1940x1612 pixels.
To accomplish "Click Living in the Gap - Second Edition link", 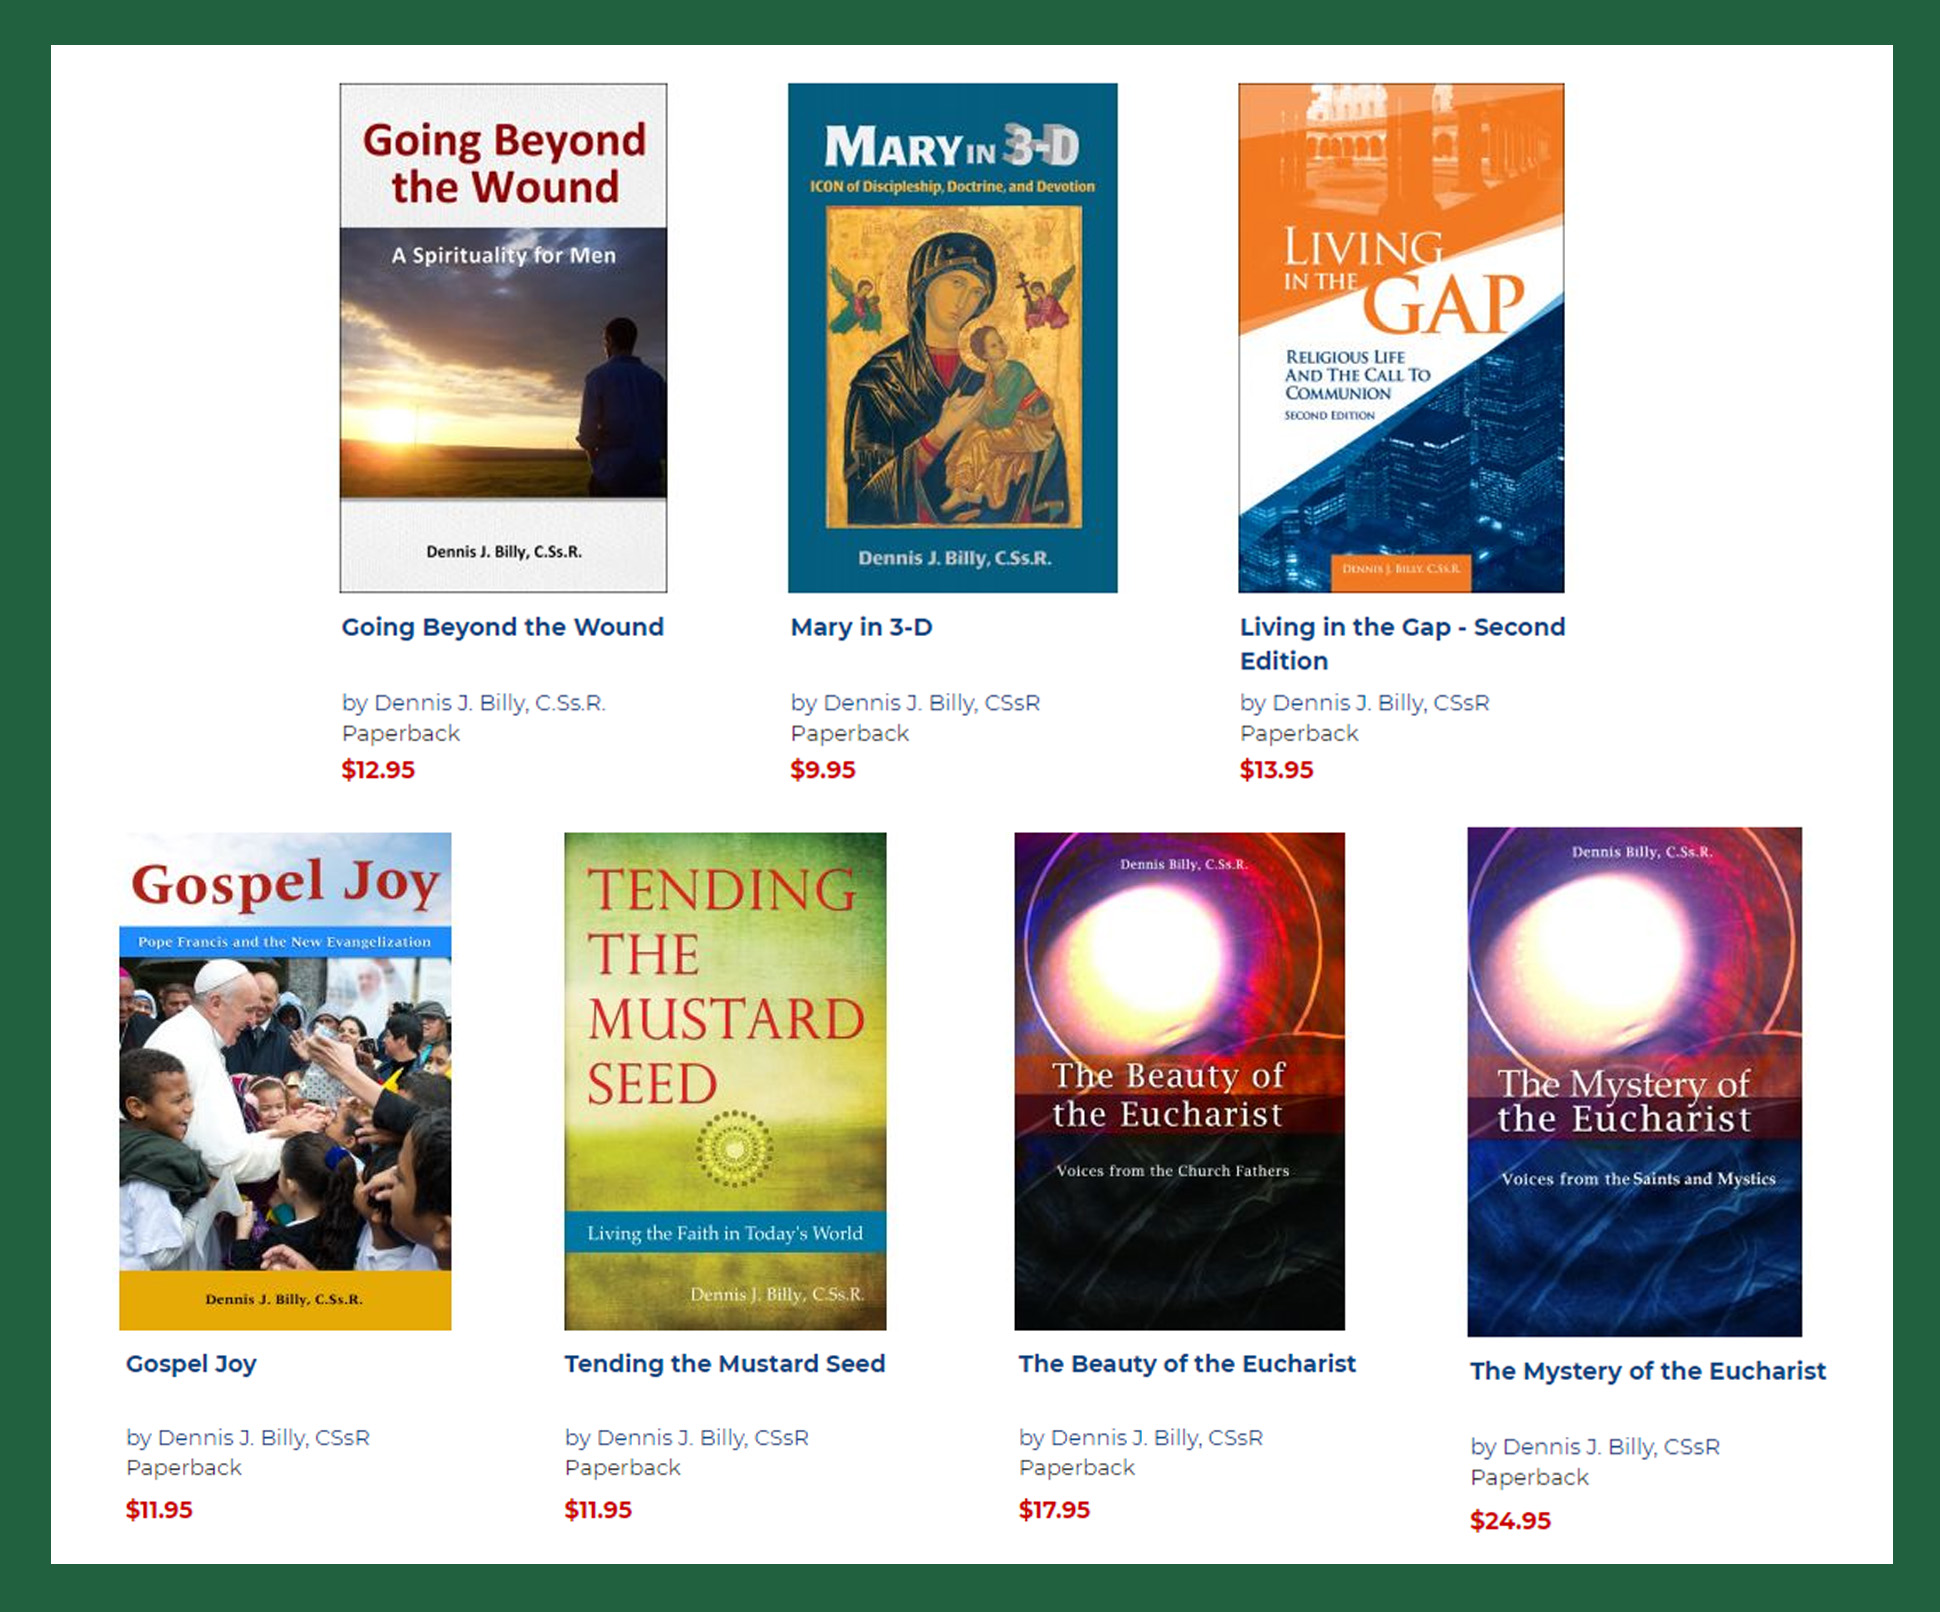I will [x=1402, y=643].
